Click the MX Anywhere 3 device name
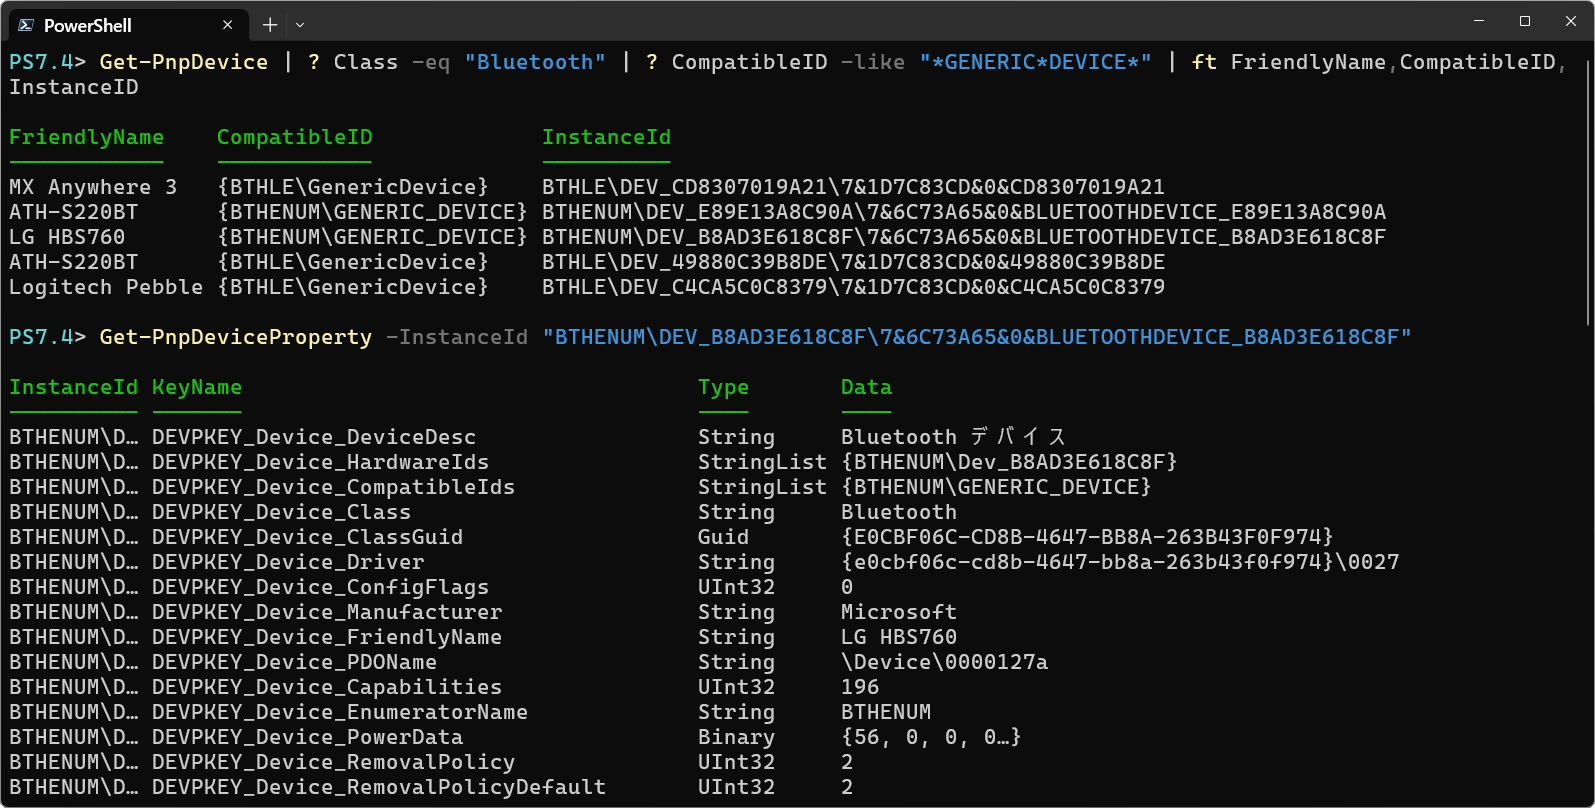1595x808 pixels. coord(93,187)
